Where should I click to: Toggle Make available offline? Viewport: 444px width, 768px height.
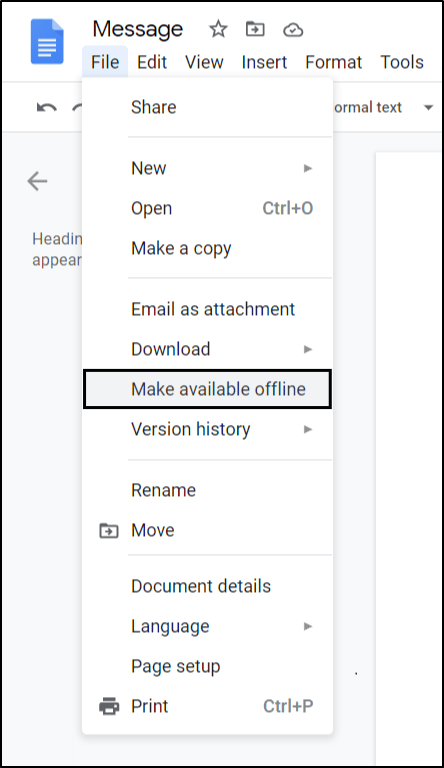click(x=207, y=389)
